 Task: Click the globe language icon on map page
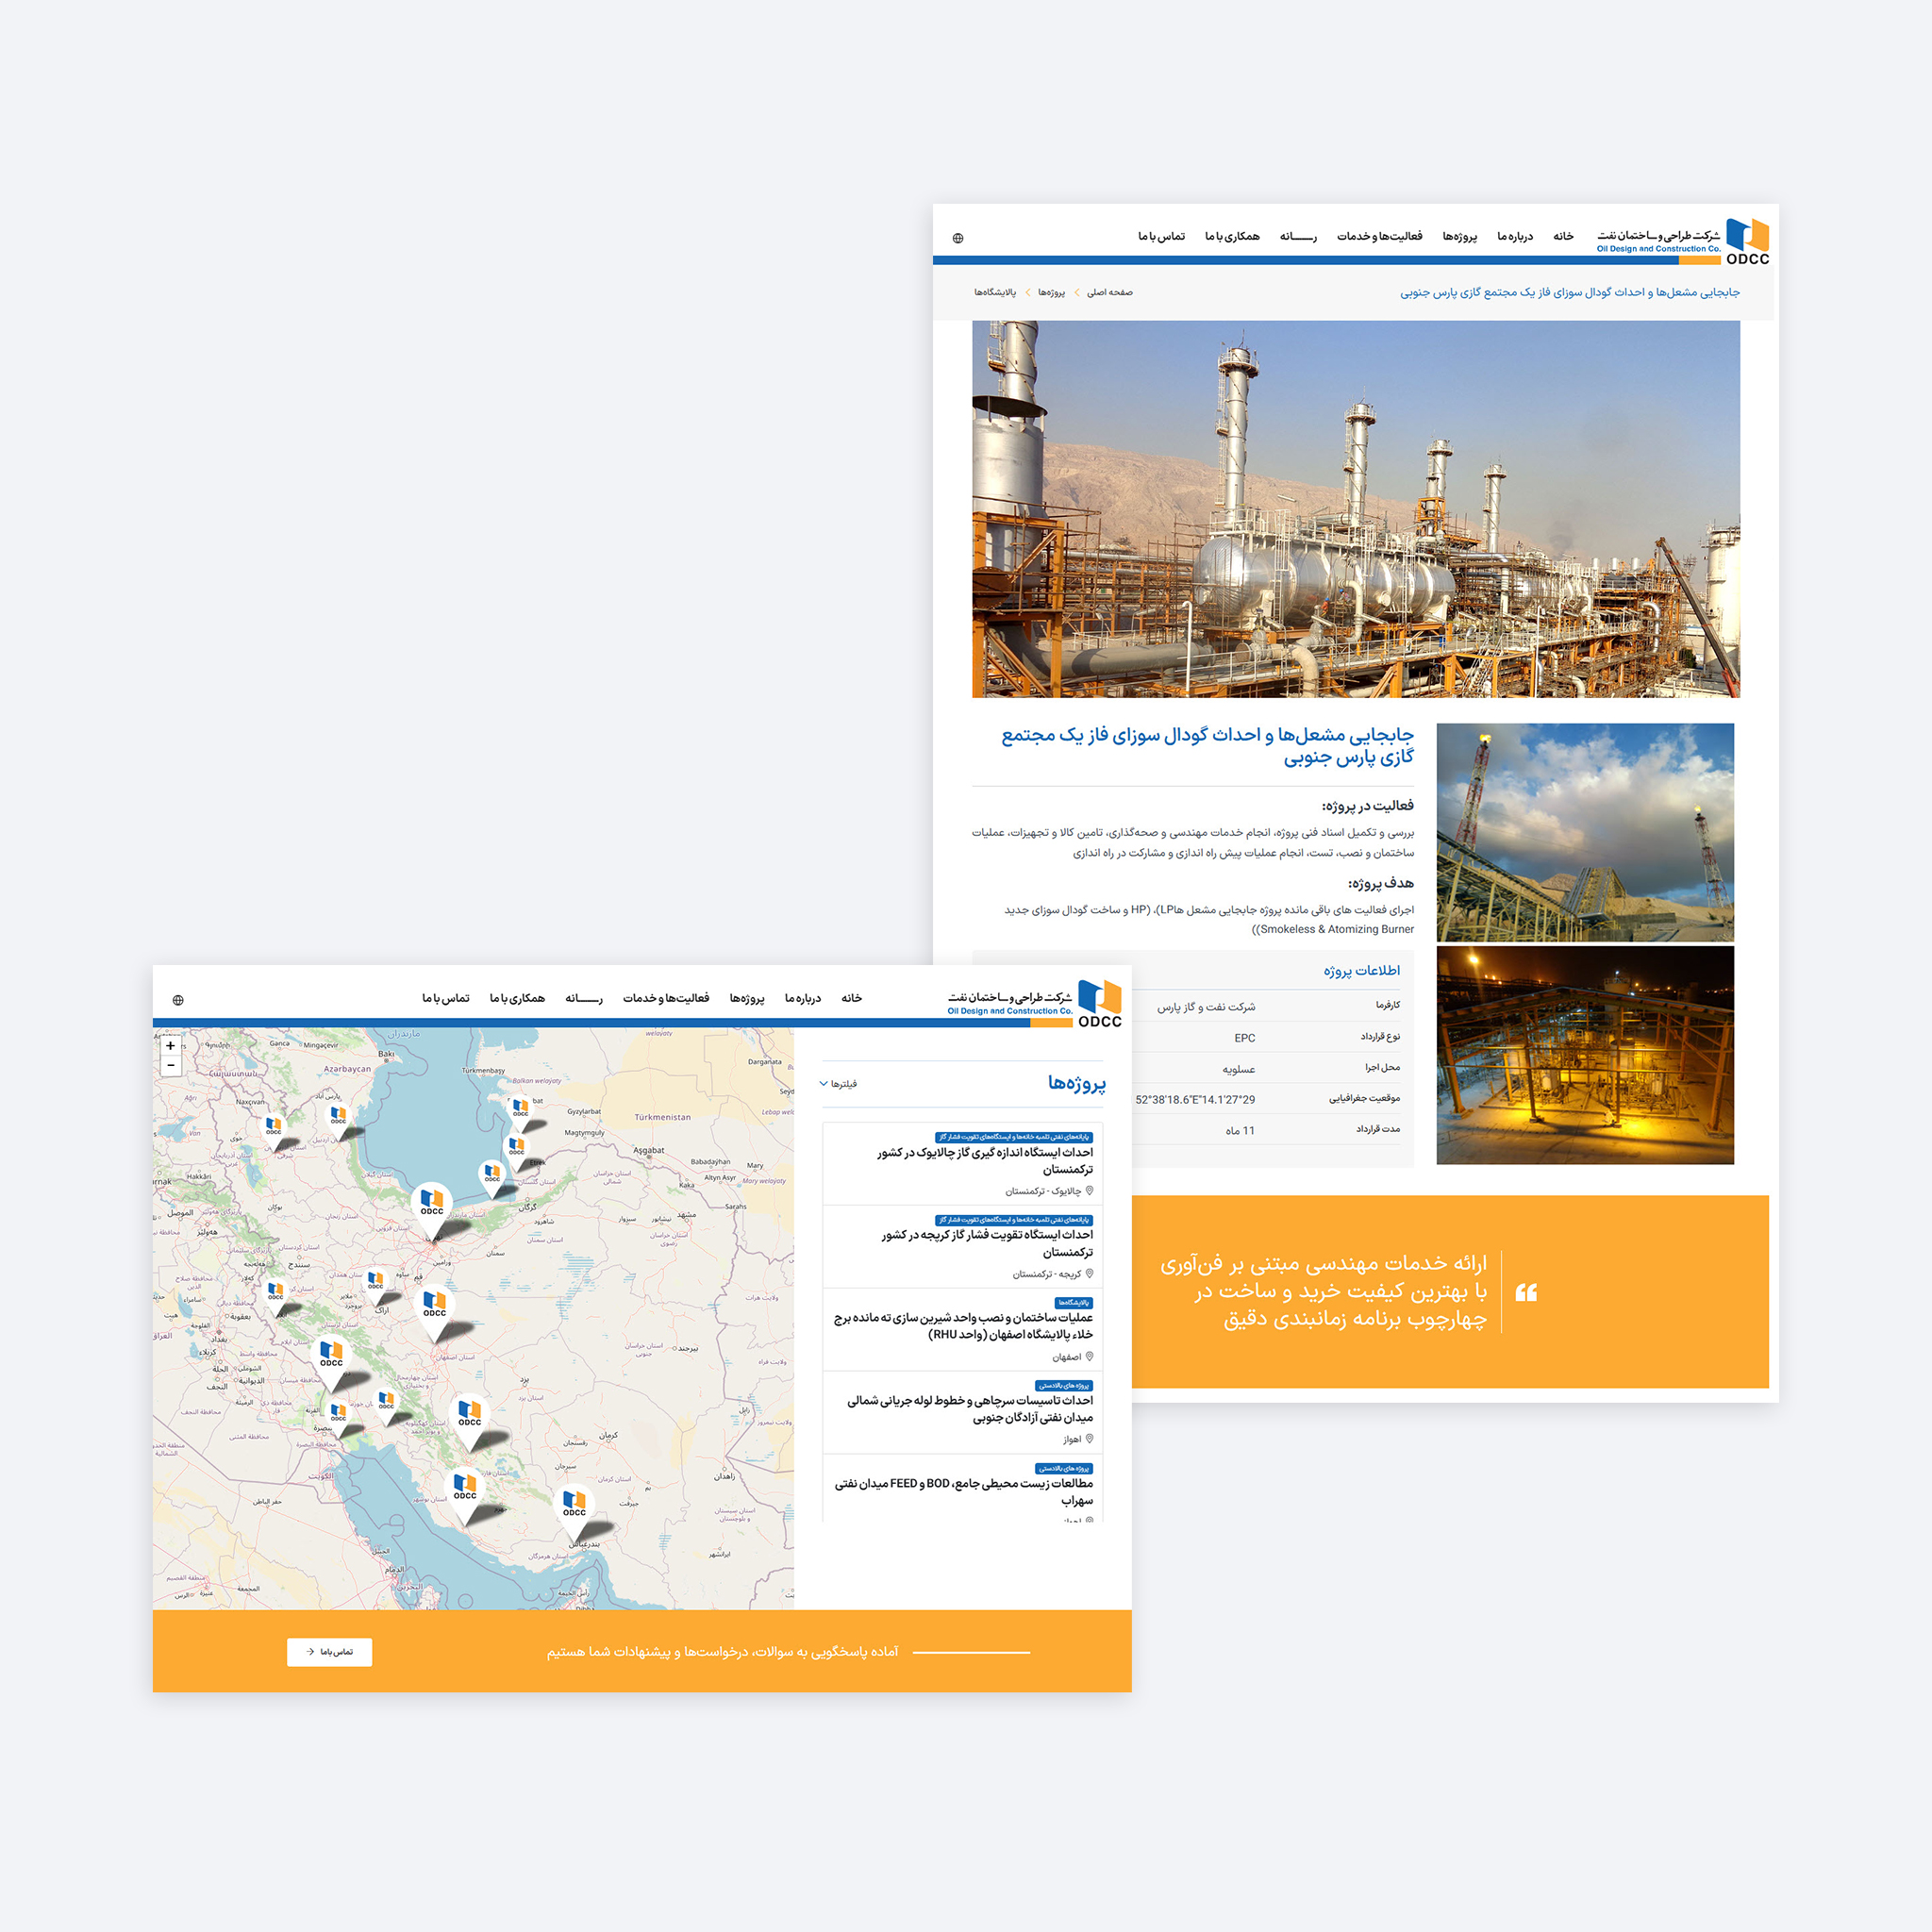pyautogui.click(x=178, y=1000)
